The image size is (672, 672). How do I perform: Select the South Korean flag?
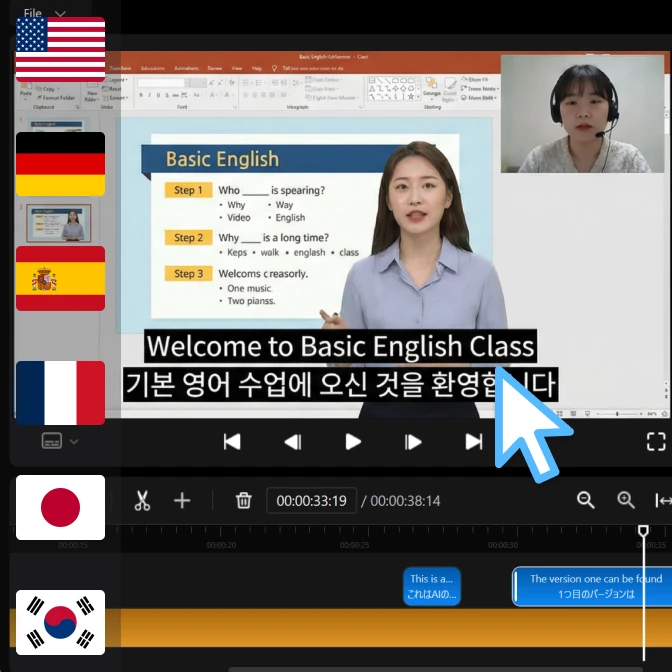[60, 622]
